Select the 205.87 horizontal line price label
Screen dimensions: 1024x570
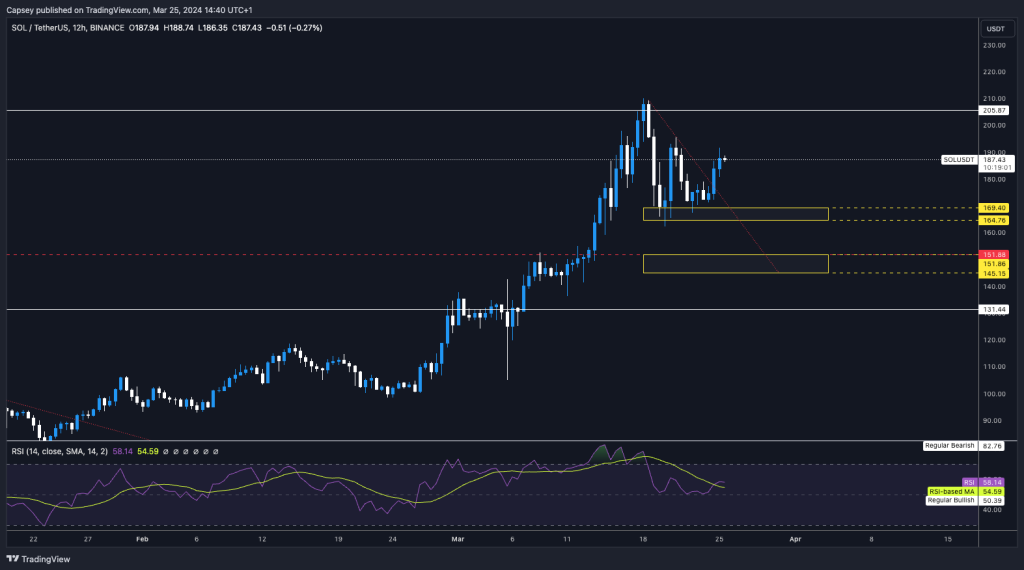[x=994, y=111]
